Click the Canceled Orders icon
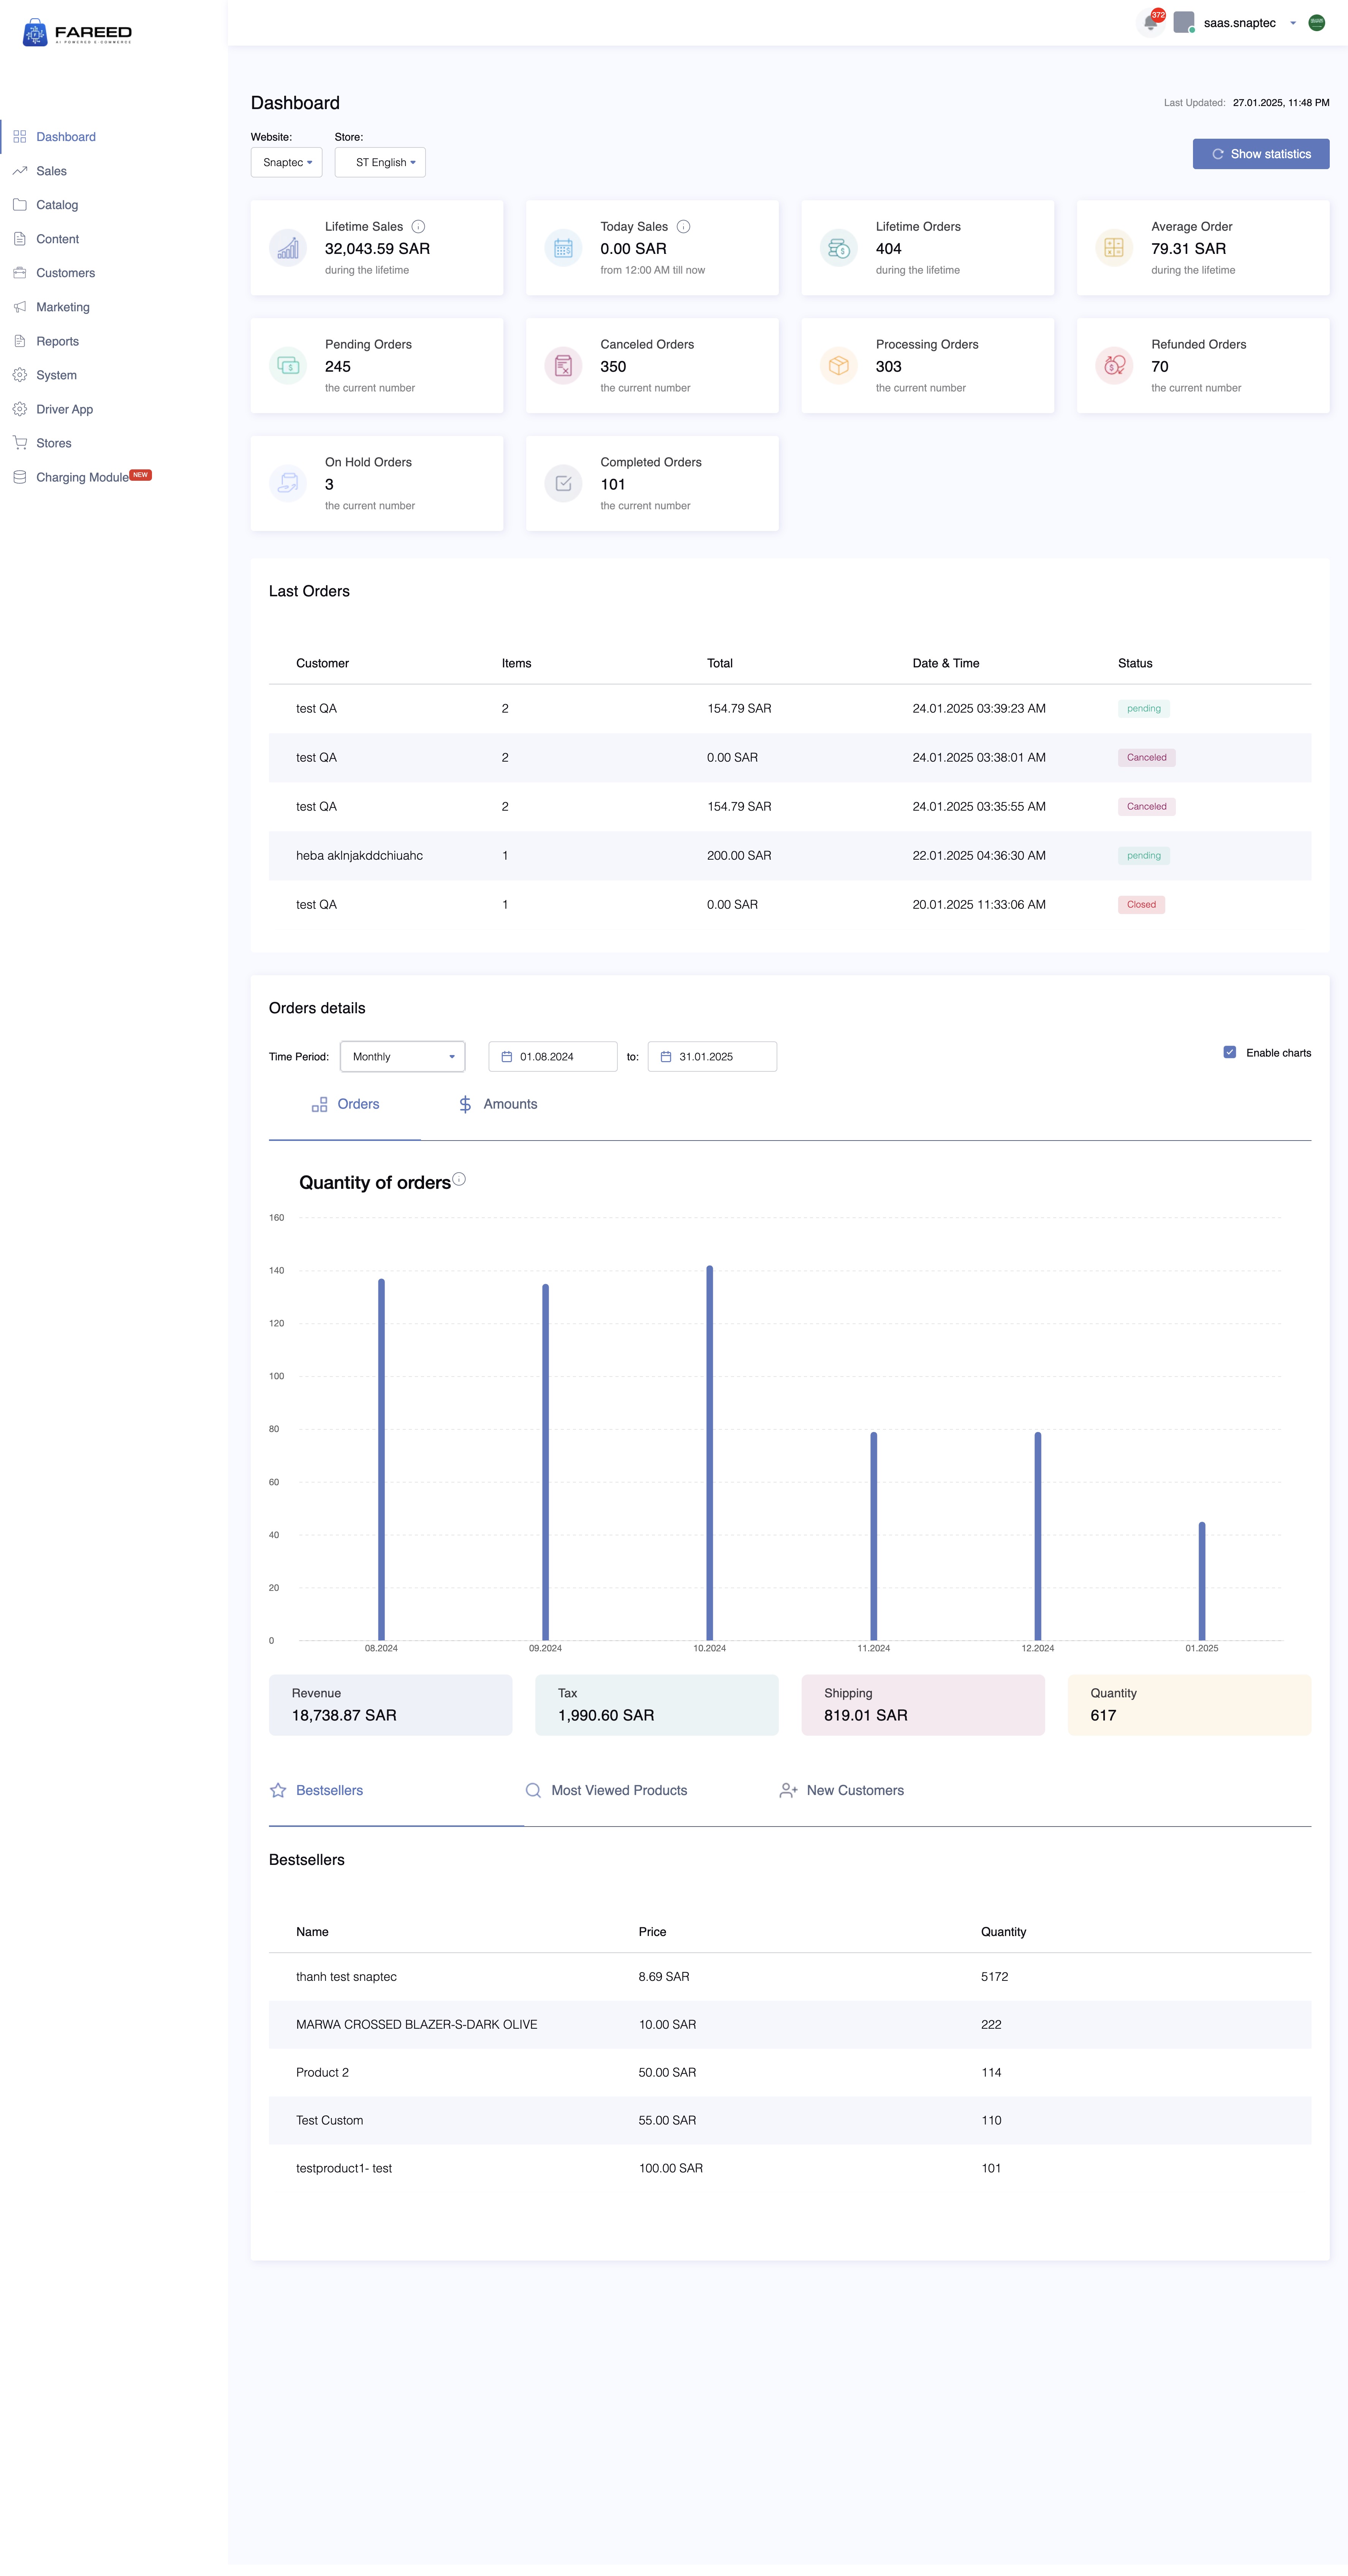 tap(563, 366)
